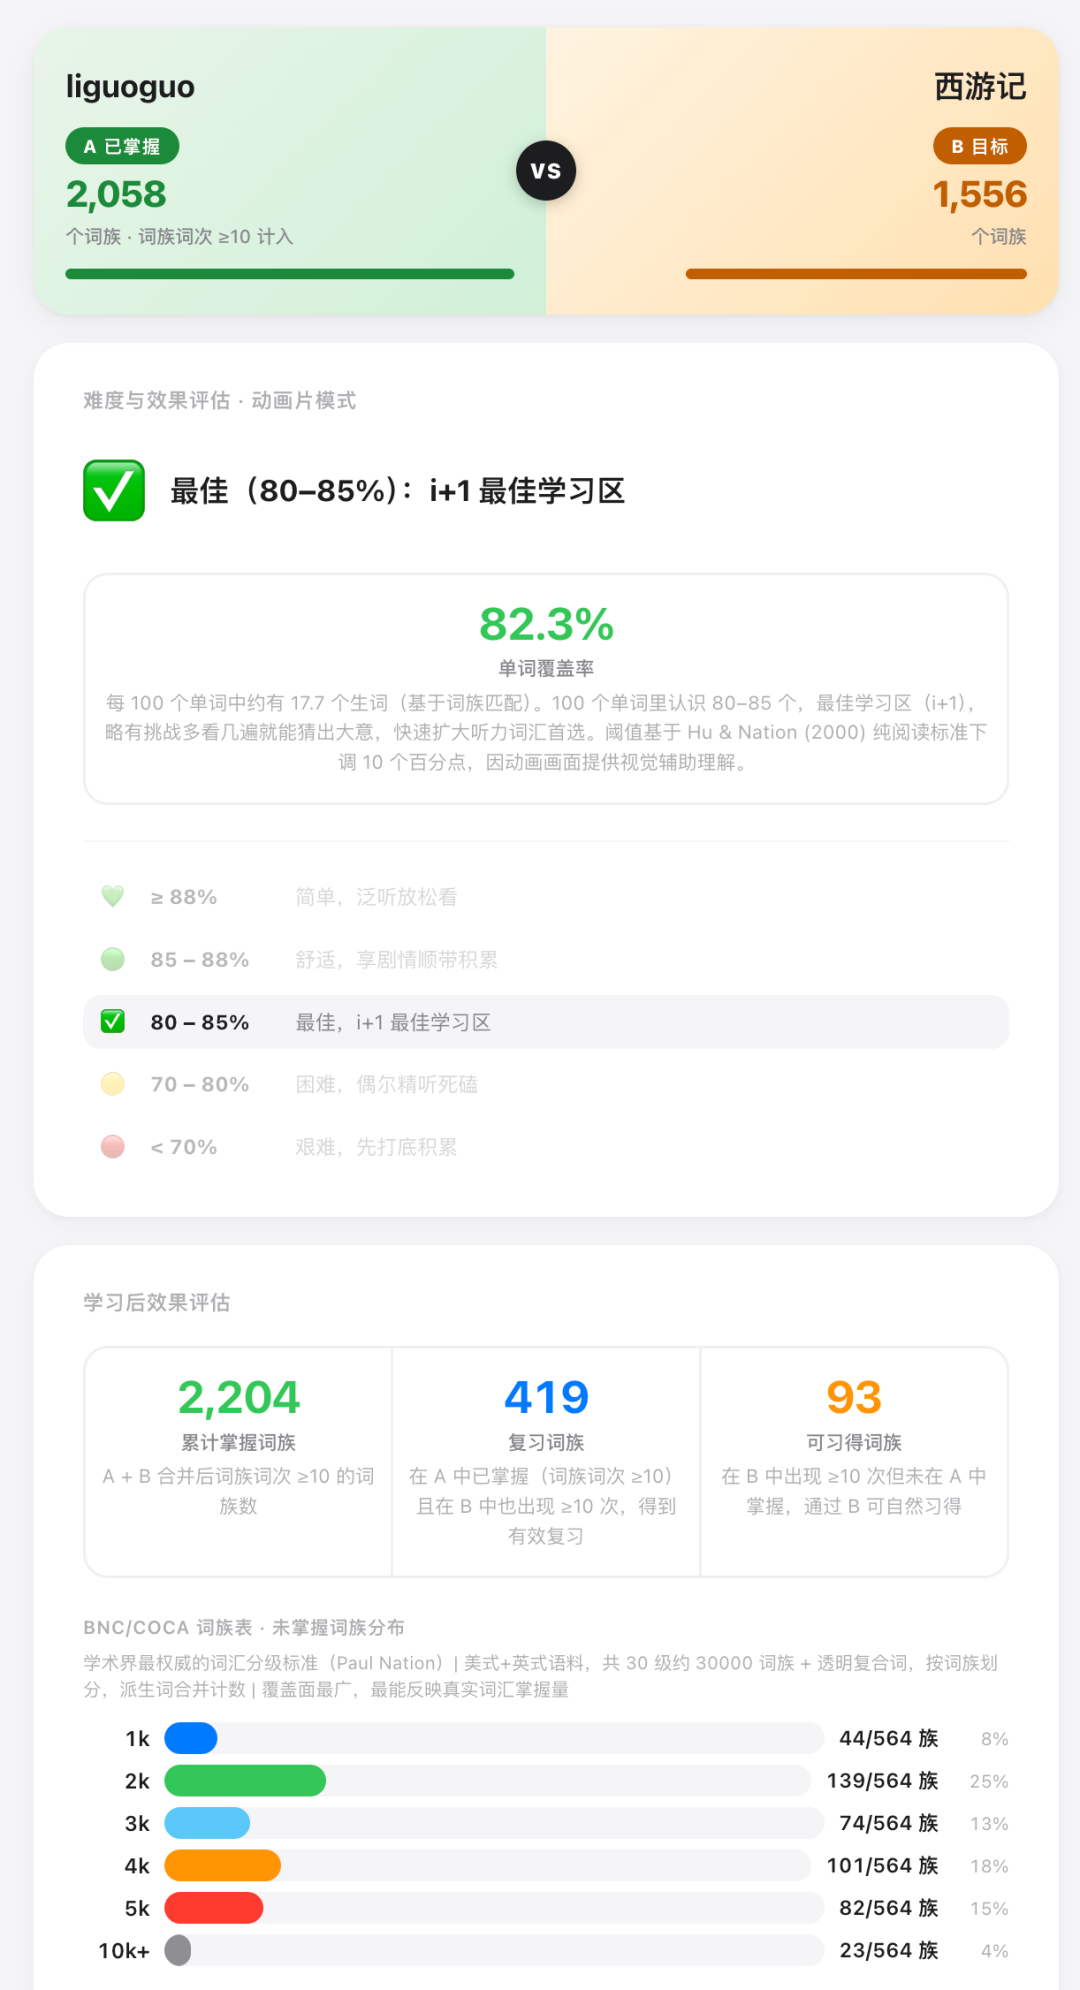Click the green progress bar under liguoguo
The width and height of the screenshot is (1080, 1990).
[290, 274]
